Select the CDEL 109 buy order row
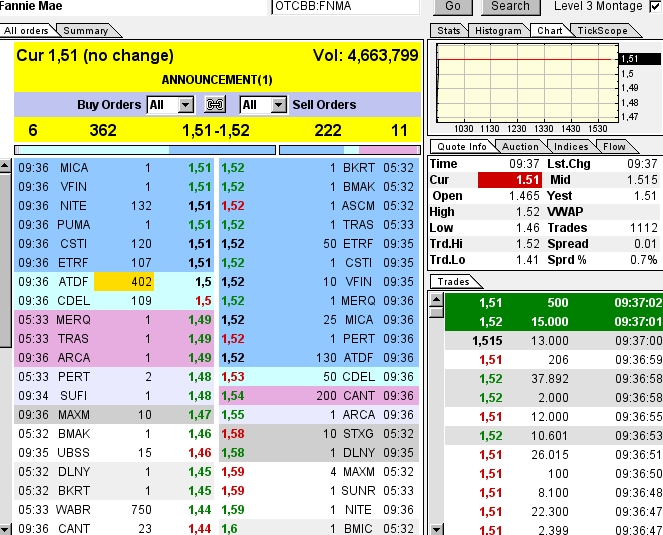663x535 pixels. 114,301
